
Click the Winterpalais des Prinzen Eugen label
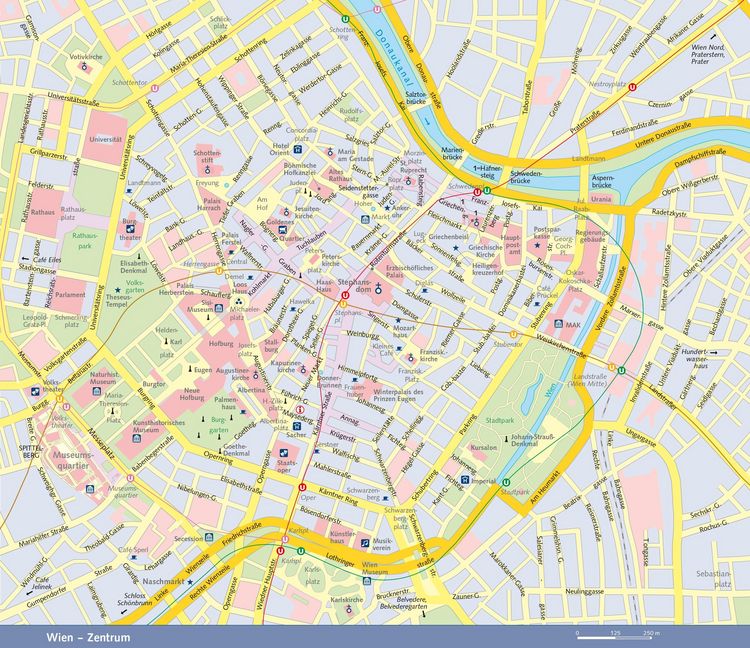click(x=398, y=395)
